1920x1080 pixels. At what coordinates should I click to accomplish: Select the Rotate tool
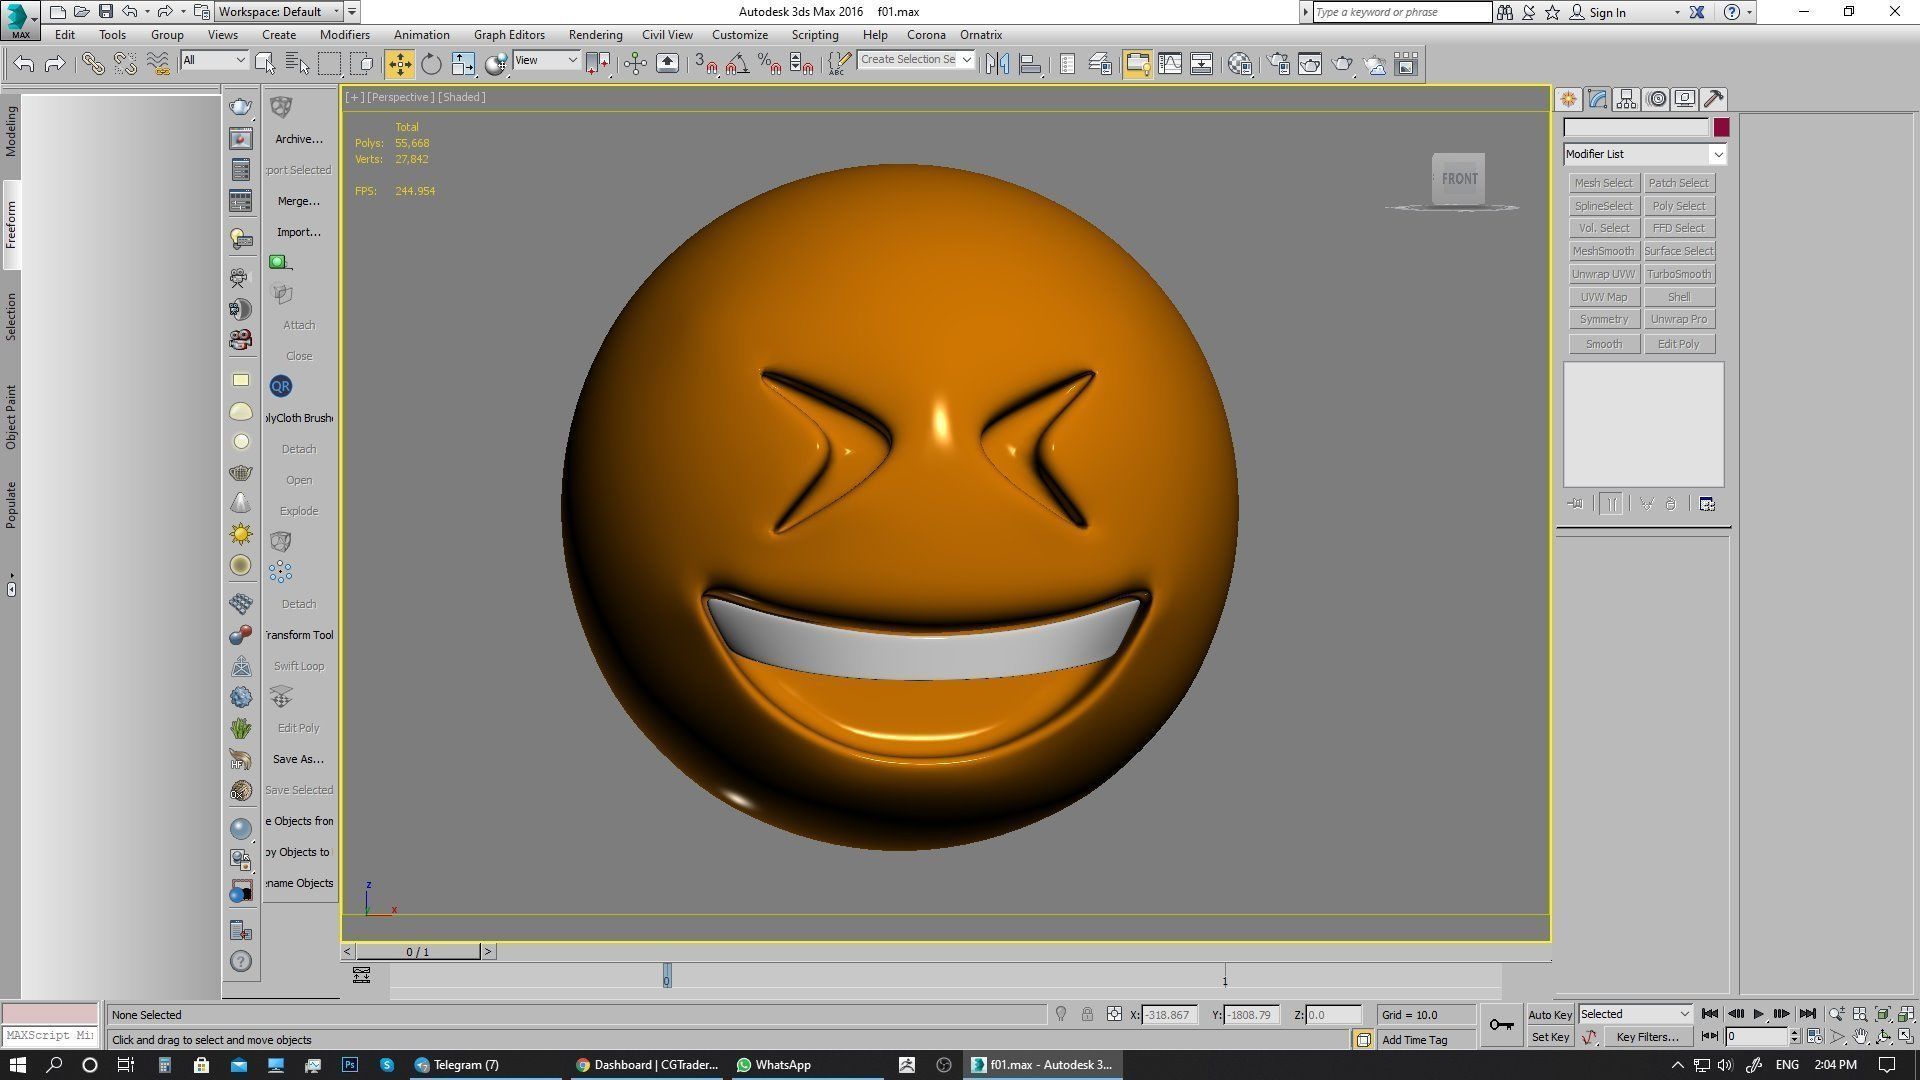[431, 64]
